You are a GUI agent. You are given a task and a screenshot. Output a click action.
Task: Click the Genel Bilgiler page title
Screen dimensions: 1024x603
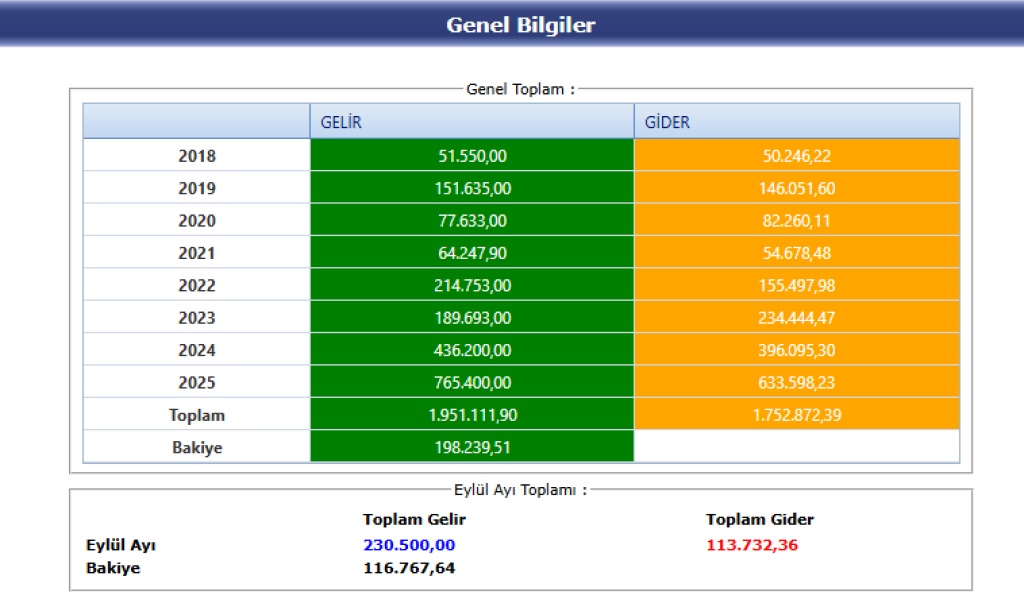click(520, 25)
